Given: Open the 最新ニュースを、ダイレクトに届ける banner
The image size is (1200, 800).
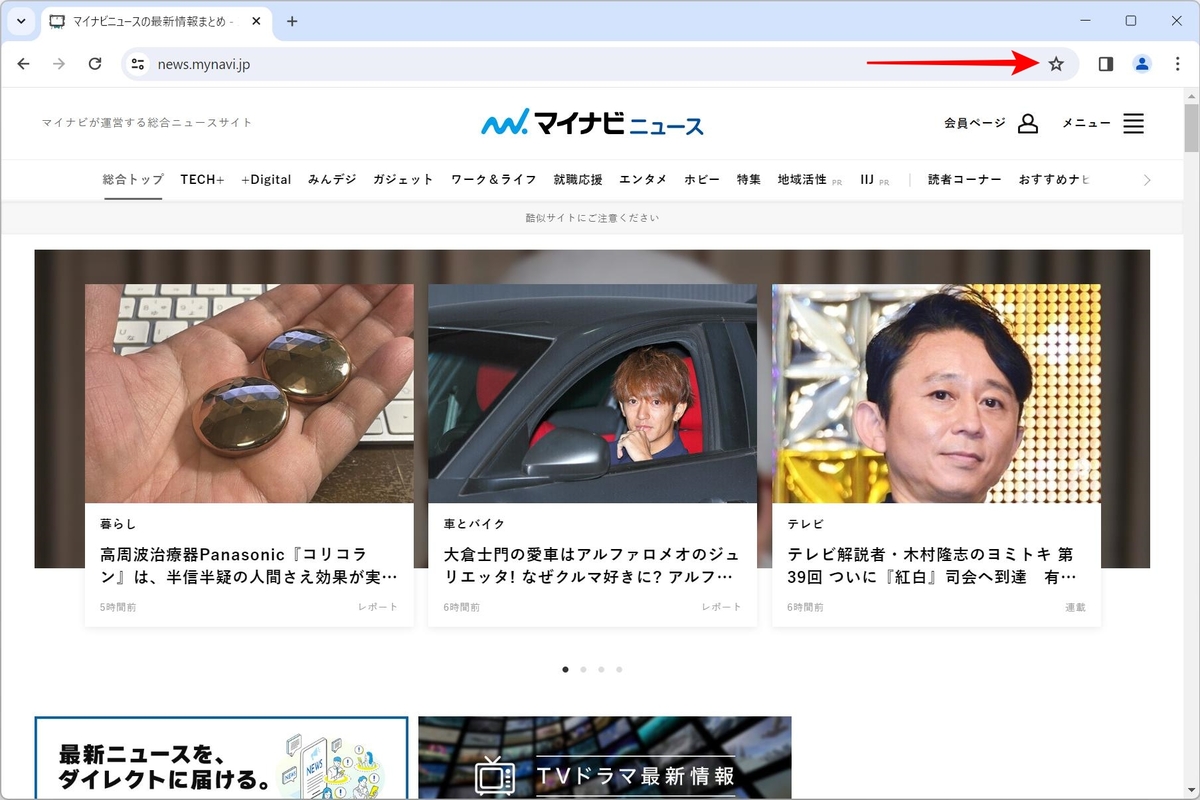Looking at the screenshot, I should point(221,757).
